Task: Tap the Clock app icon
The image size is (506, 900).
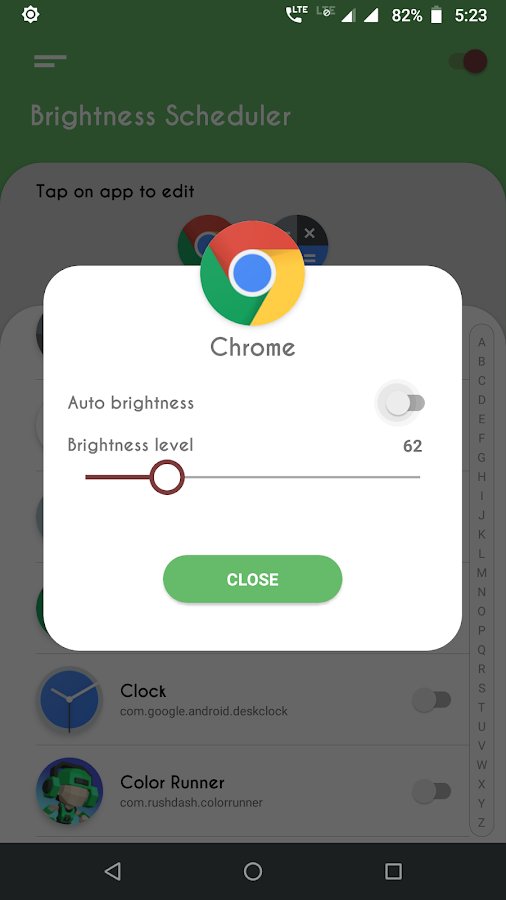Action: (69, 699)
